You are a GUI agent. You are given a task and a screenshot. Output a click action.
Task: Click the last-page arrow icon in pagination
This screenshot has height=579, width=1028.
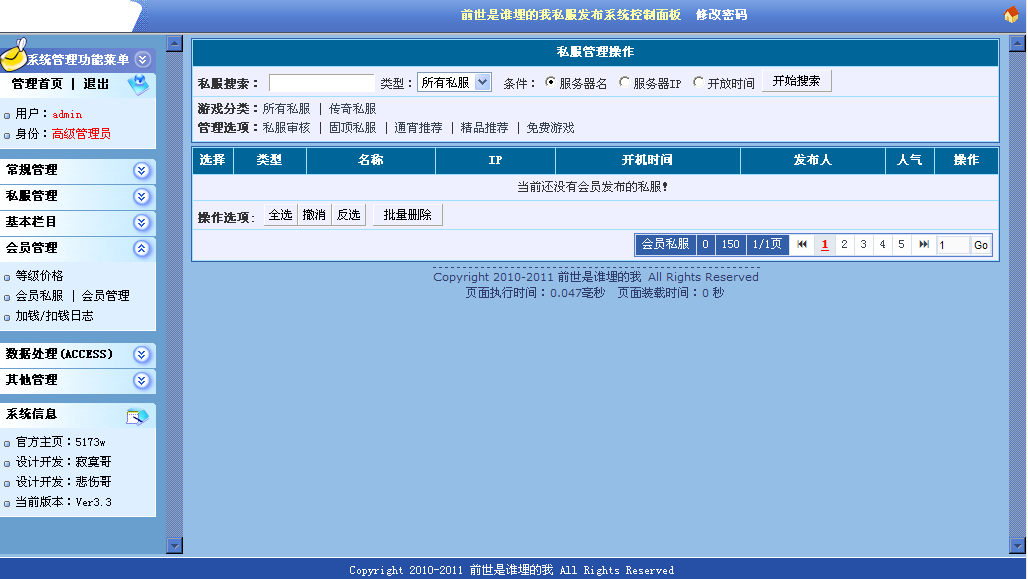point(924,245)
